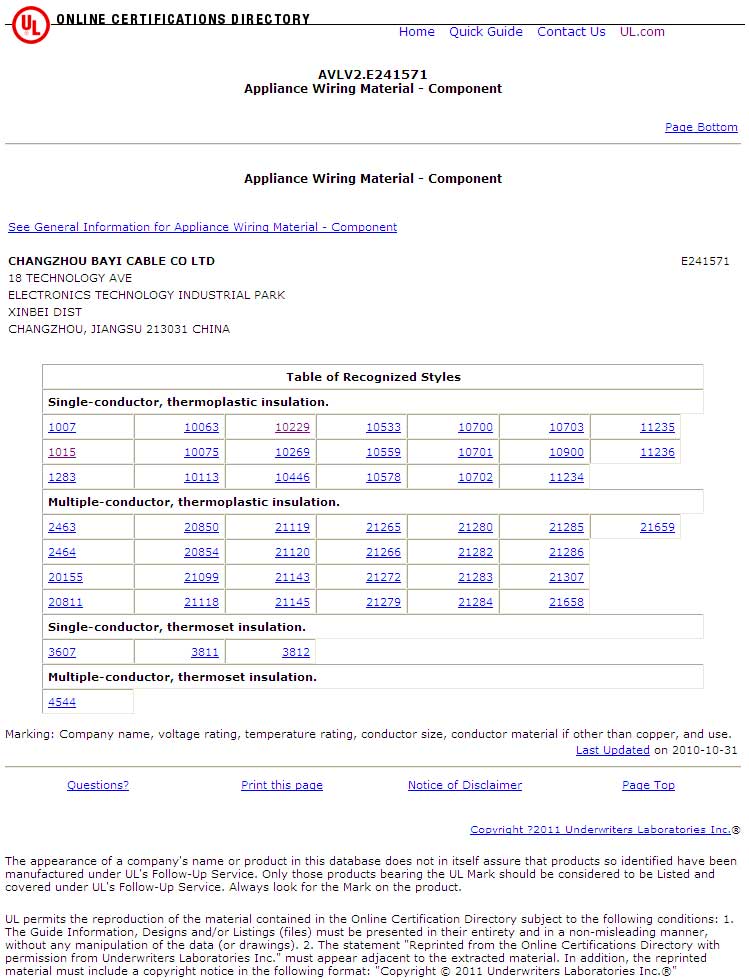The height and width of the screenshot is (980, 749).
Task: Open style 2463 multiple-conductor link
Action: [x=62, y=527]
